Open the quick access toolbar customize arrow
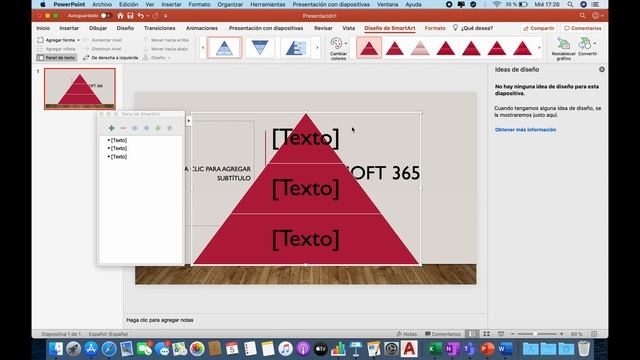 (166, 16)
